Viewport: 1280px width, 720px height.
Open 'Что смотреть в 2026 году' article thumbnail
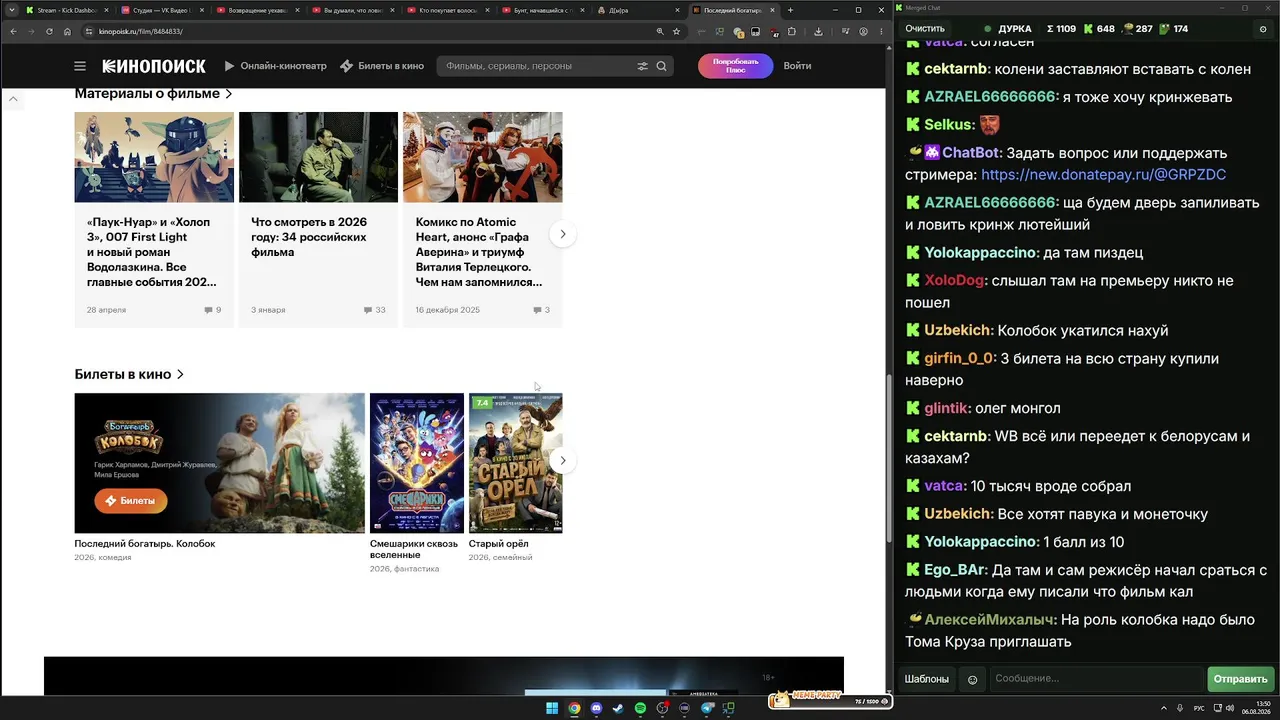(318, 157)
